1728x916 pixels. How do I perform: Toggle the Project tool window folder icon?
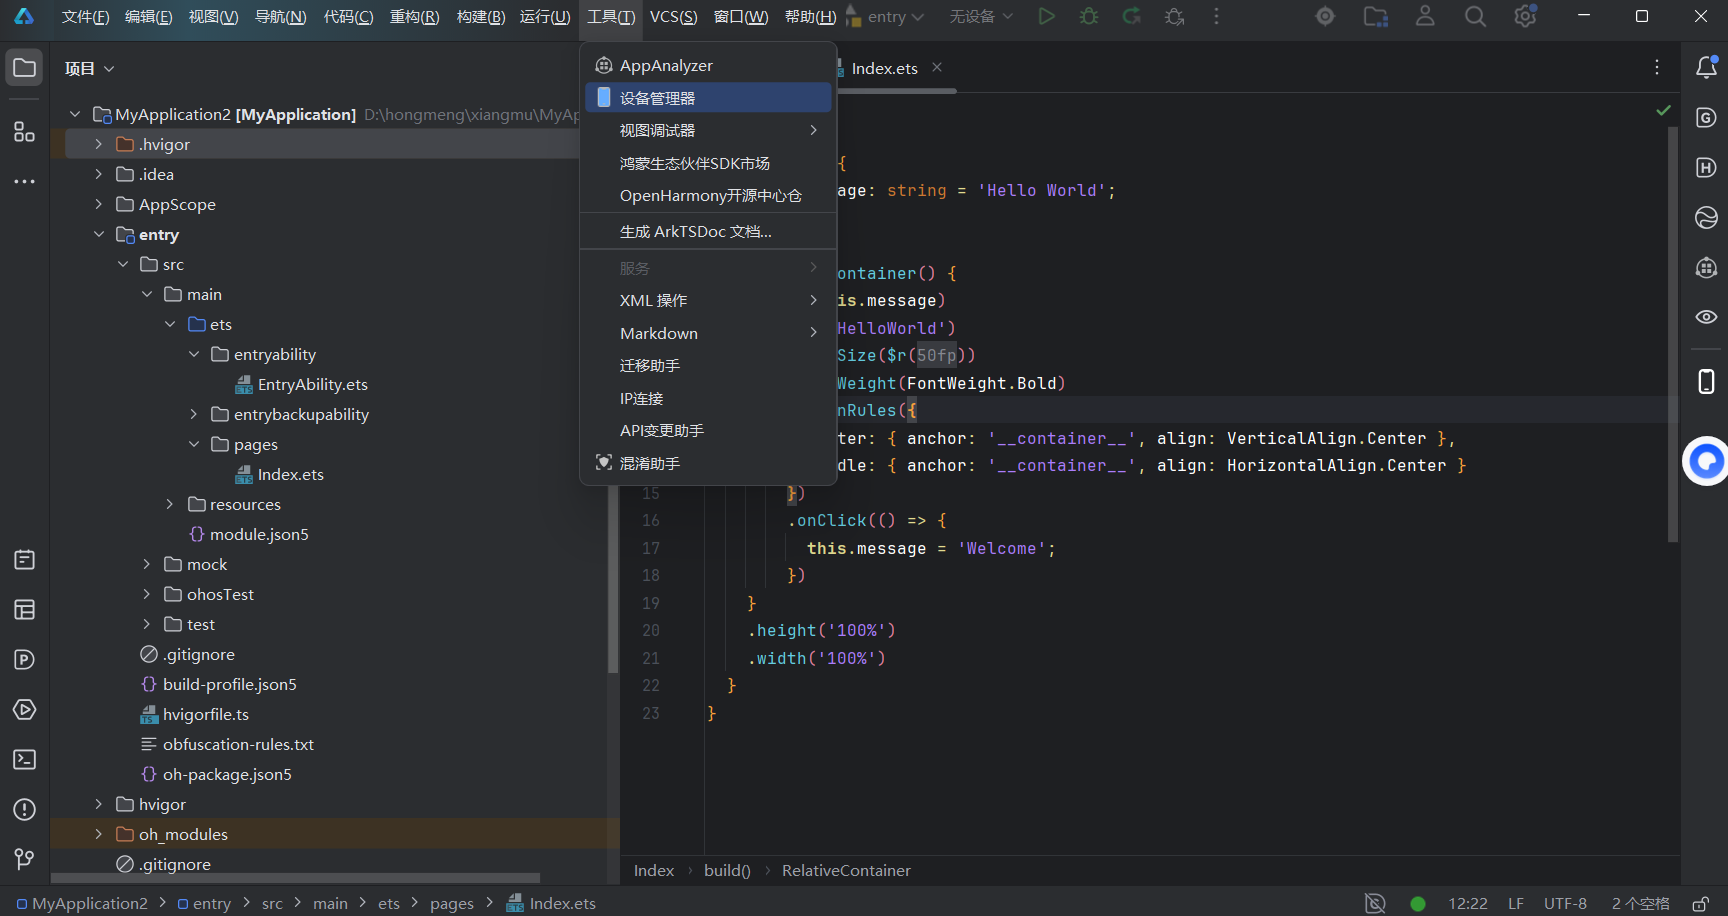pos(25,68)
